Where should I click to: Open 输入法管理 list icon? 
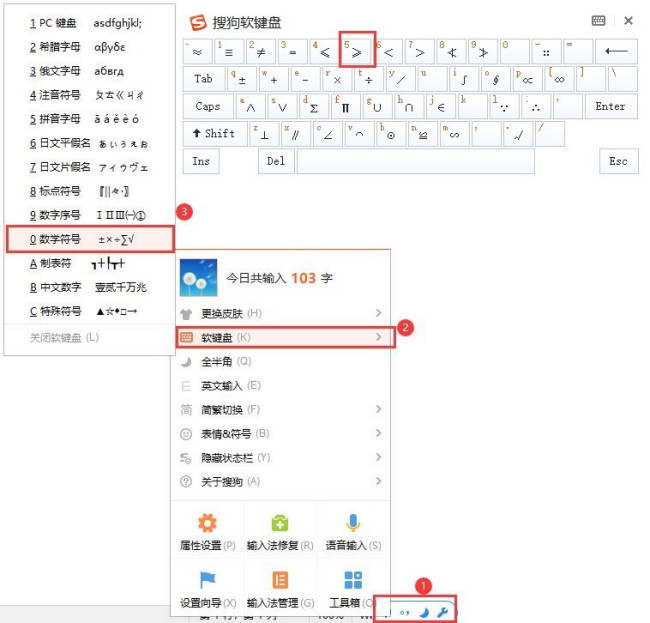point(280,580)
